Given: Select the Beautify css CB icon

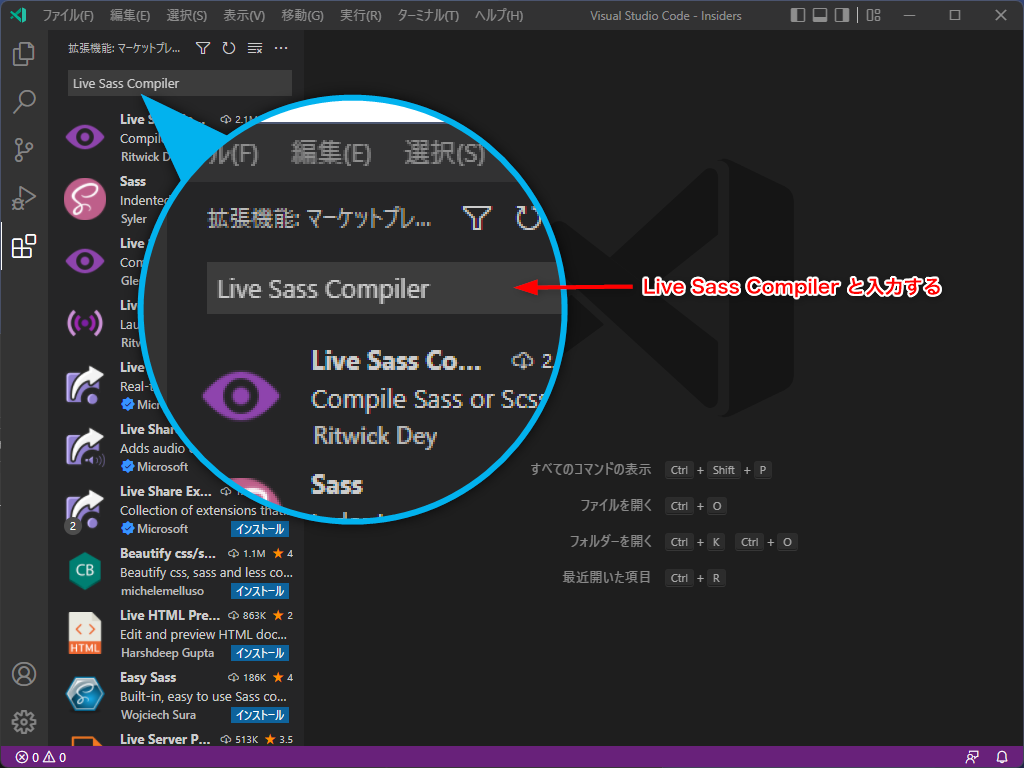Looking at the screenshot, I should [x=85, y=570].
